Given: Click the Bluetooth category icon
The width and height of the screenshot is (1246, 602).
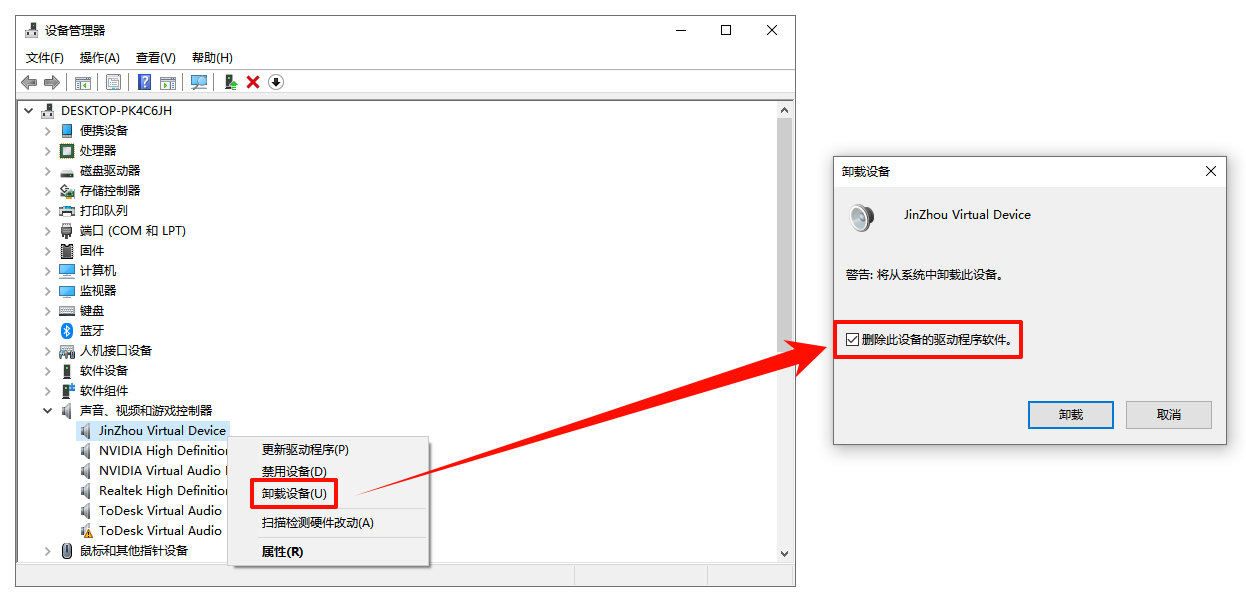Looking at the screenshot, I should point(67,331).
